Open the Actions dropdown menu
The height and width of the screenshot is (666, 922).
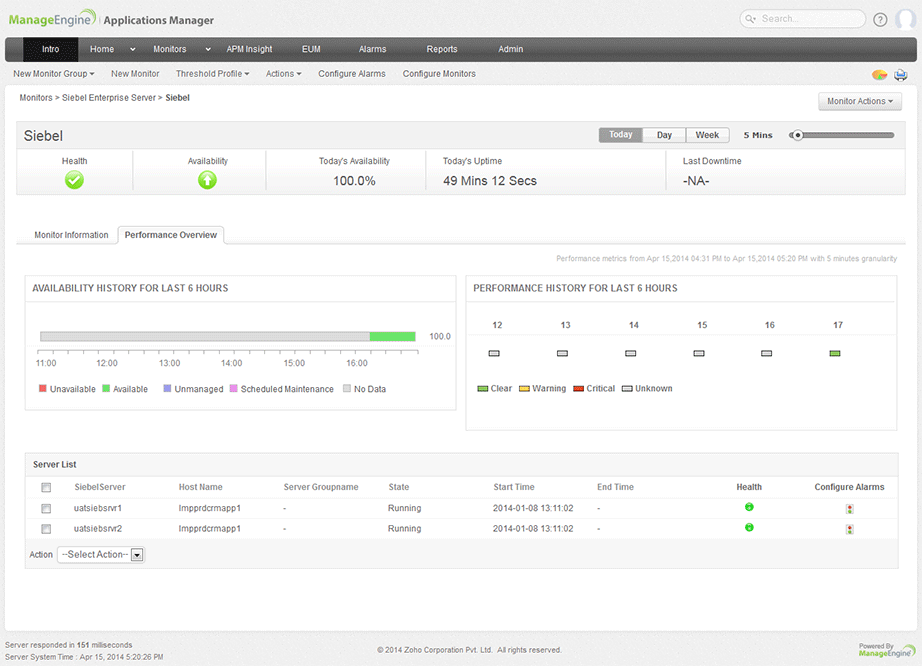(x=283, y=74)
